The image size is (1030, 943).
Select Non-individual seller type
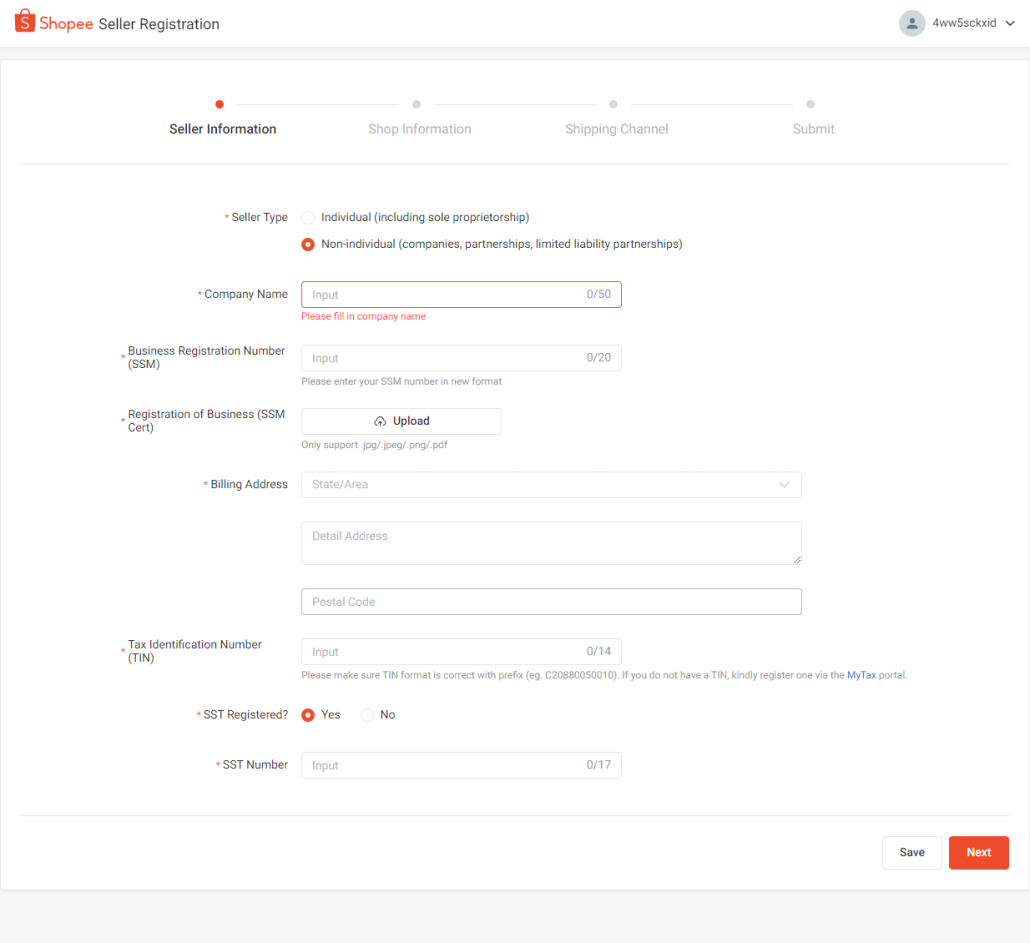308,245
